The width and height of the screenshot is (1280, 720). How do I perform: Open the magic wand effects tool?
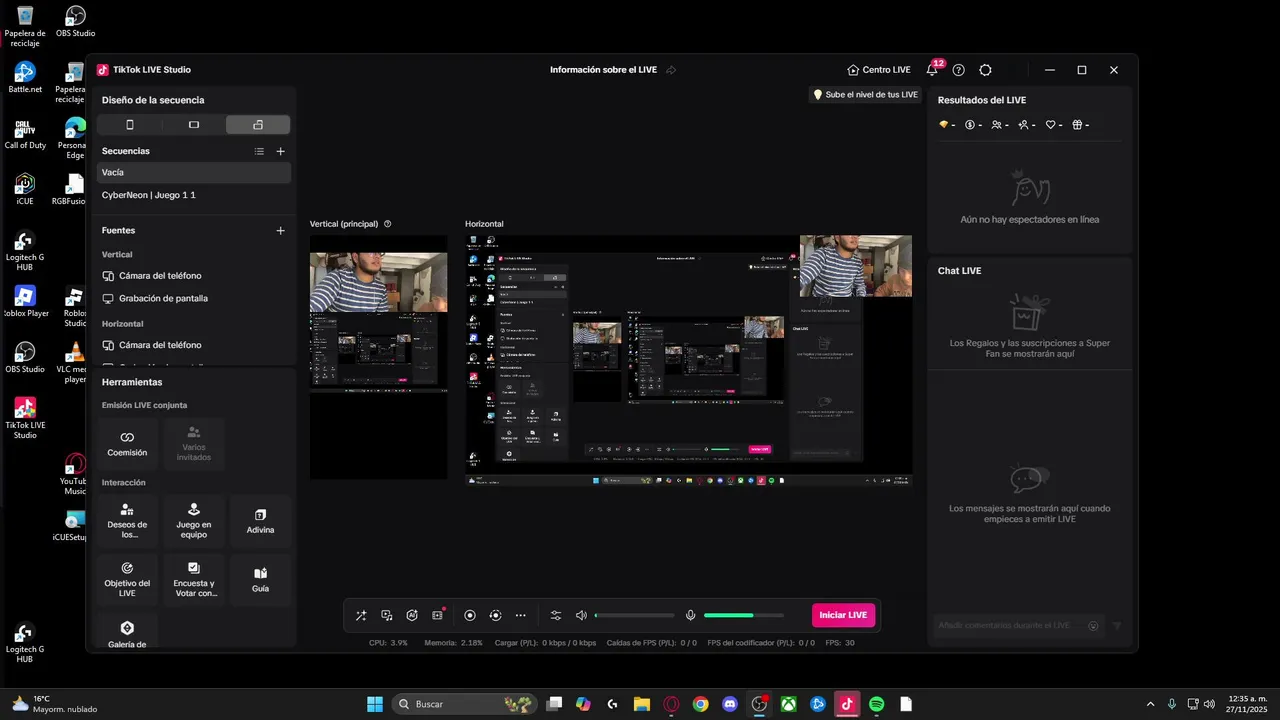coord(361,615)
